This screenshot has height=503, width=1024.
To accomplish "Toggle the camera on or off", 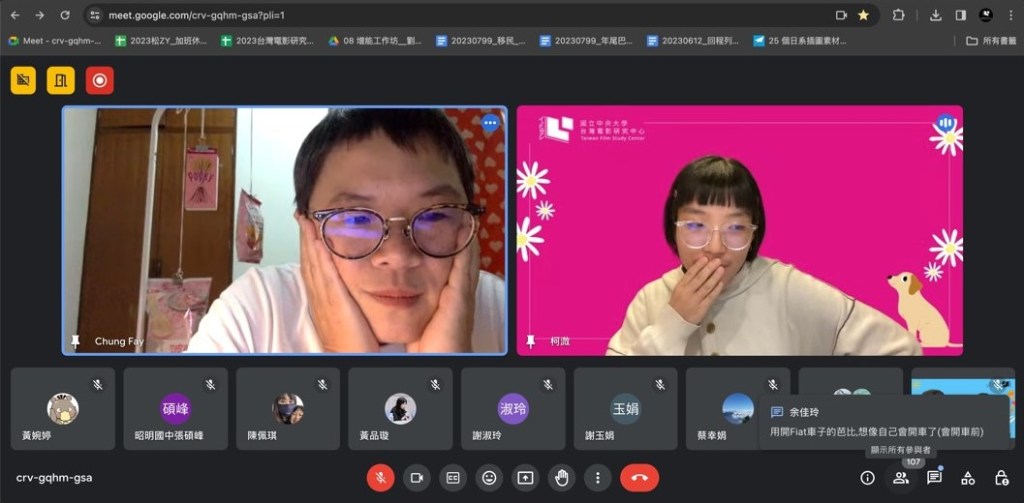I will click(x=416, y=478).
